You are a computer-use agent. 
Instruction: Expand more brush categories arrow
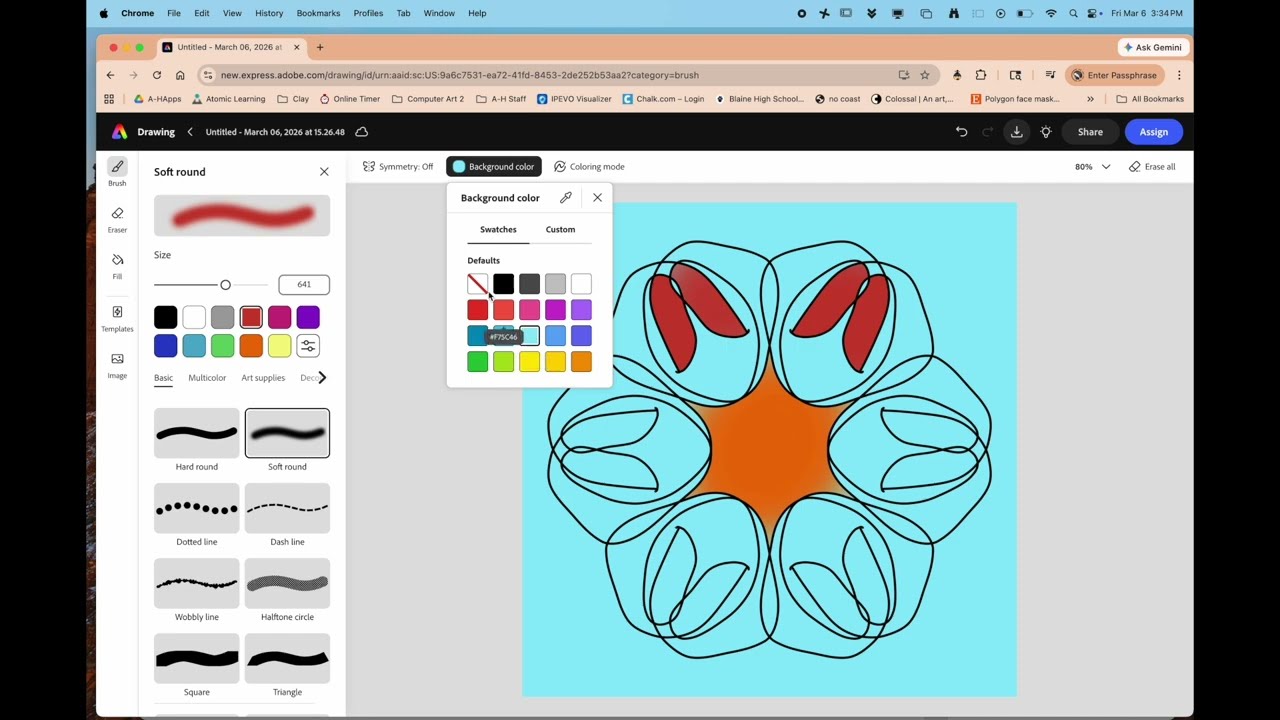click(x=321, y=377)
